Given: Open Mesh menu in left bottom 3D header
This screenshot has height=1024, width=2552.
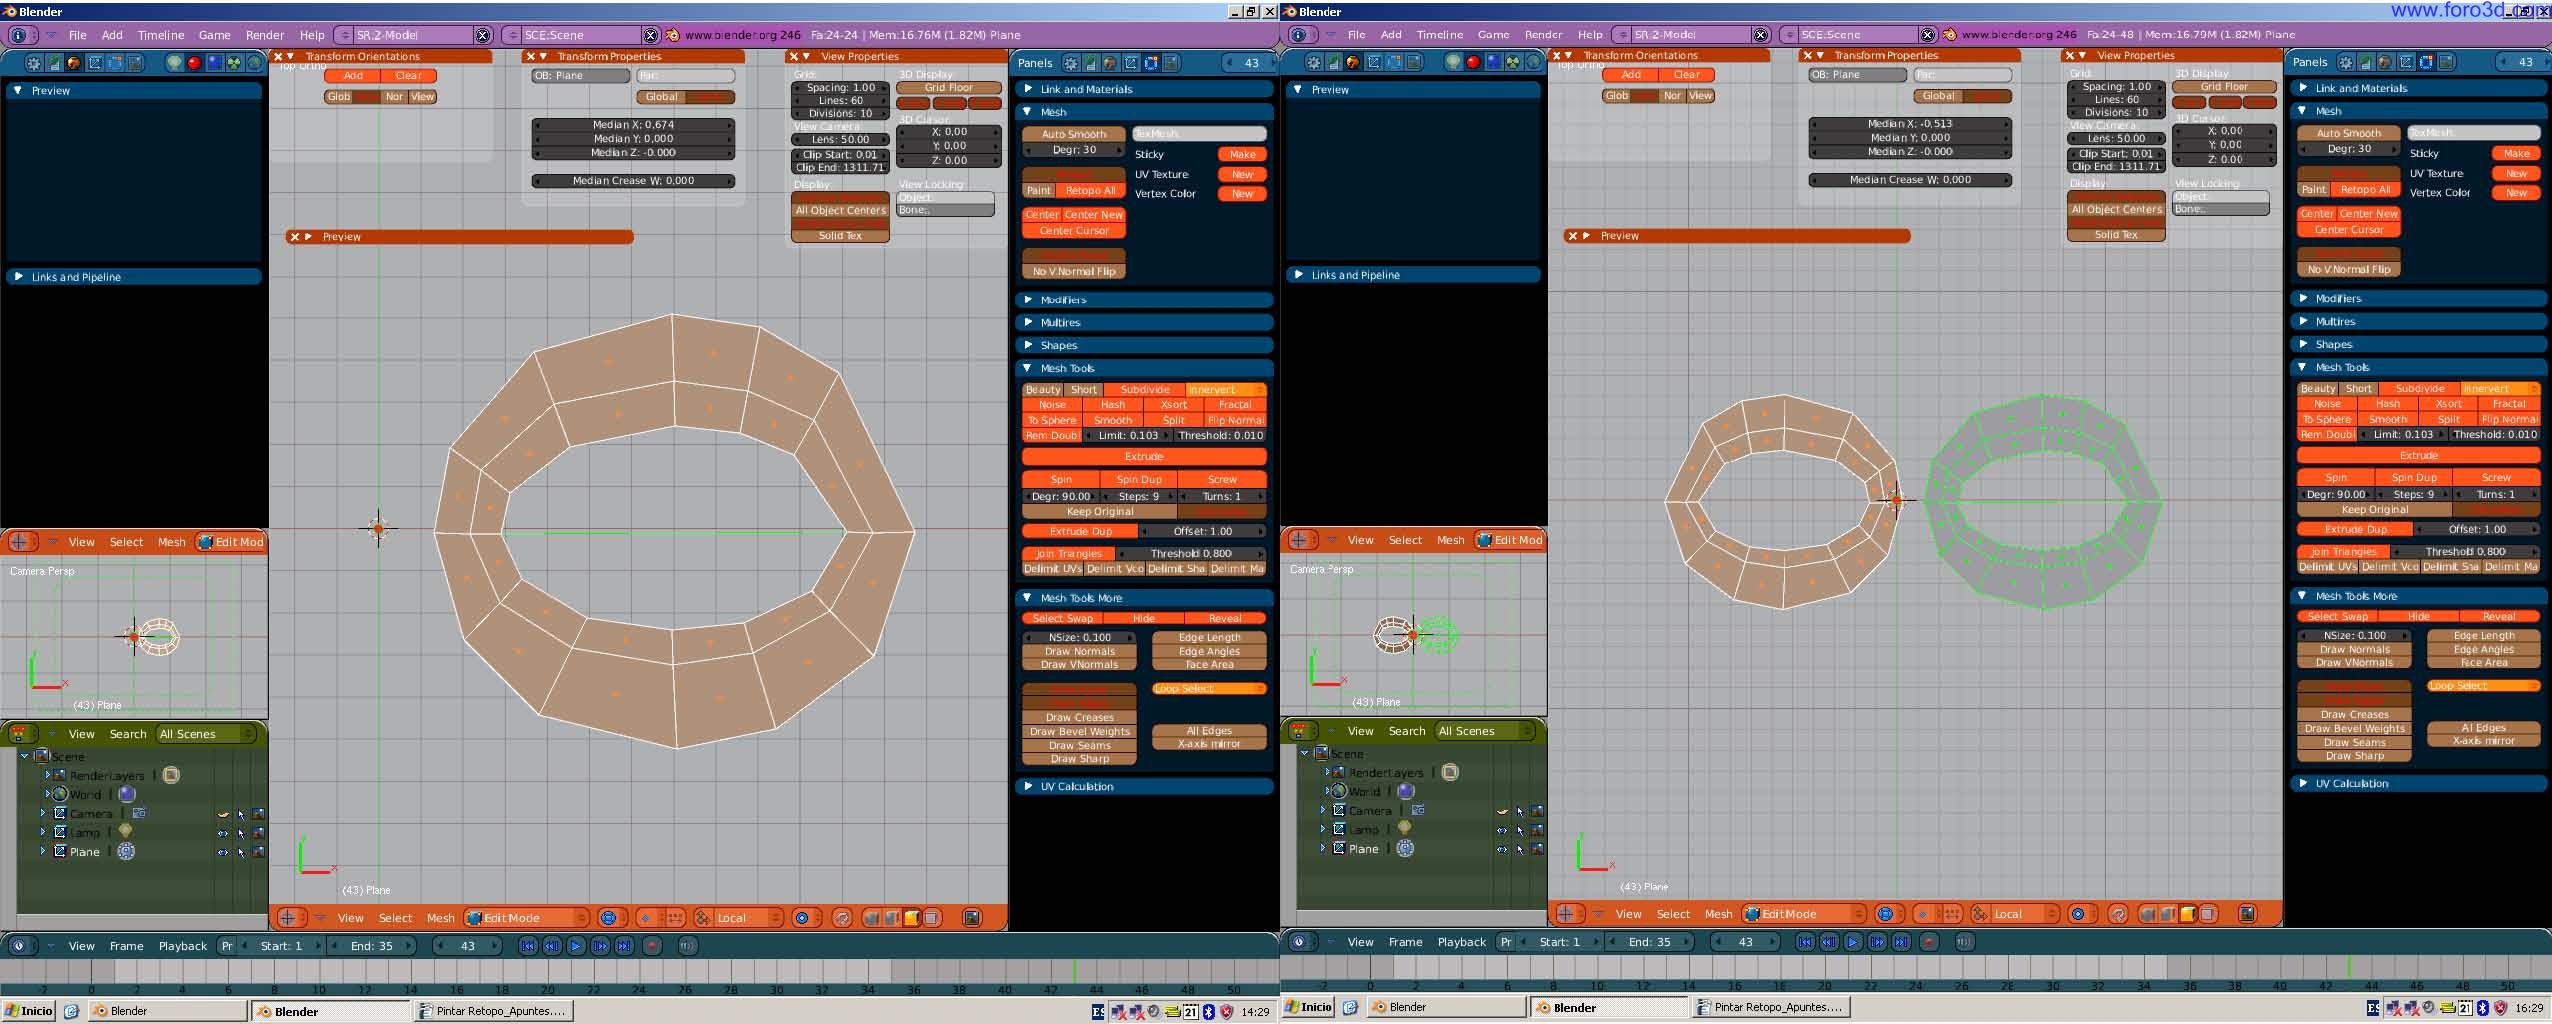Looking at the screenshot, I should pyautogui.click(x=440, y=918).
